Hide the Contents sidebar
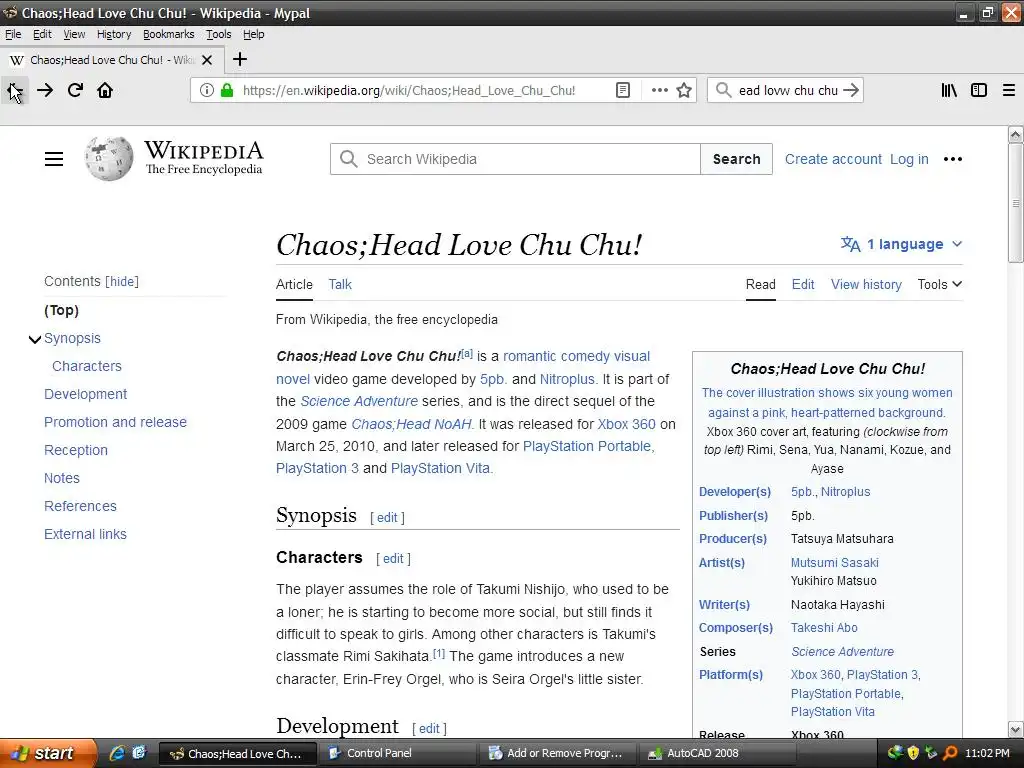This screenshot has width=1024, height=768. [122, 281]
